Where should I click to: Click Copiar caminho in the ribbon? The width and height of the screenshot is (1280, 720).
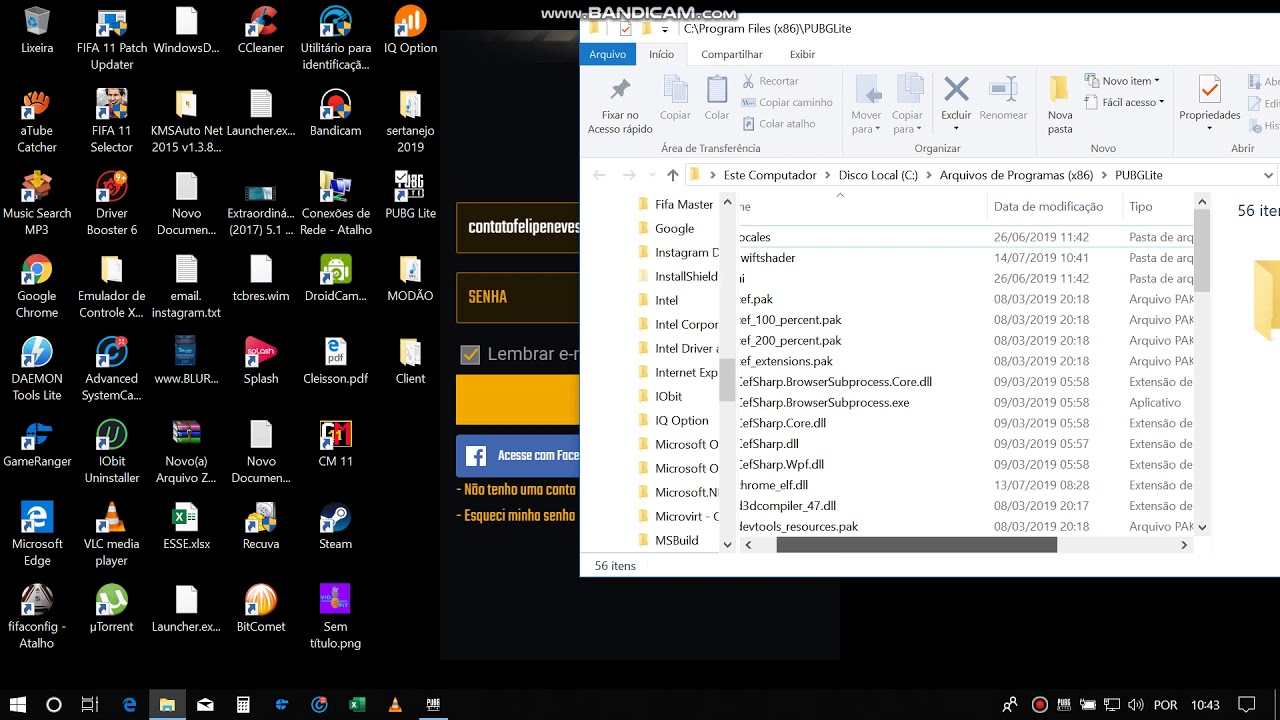(x=787, y=102)
